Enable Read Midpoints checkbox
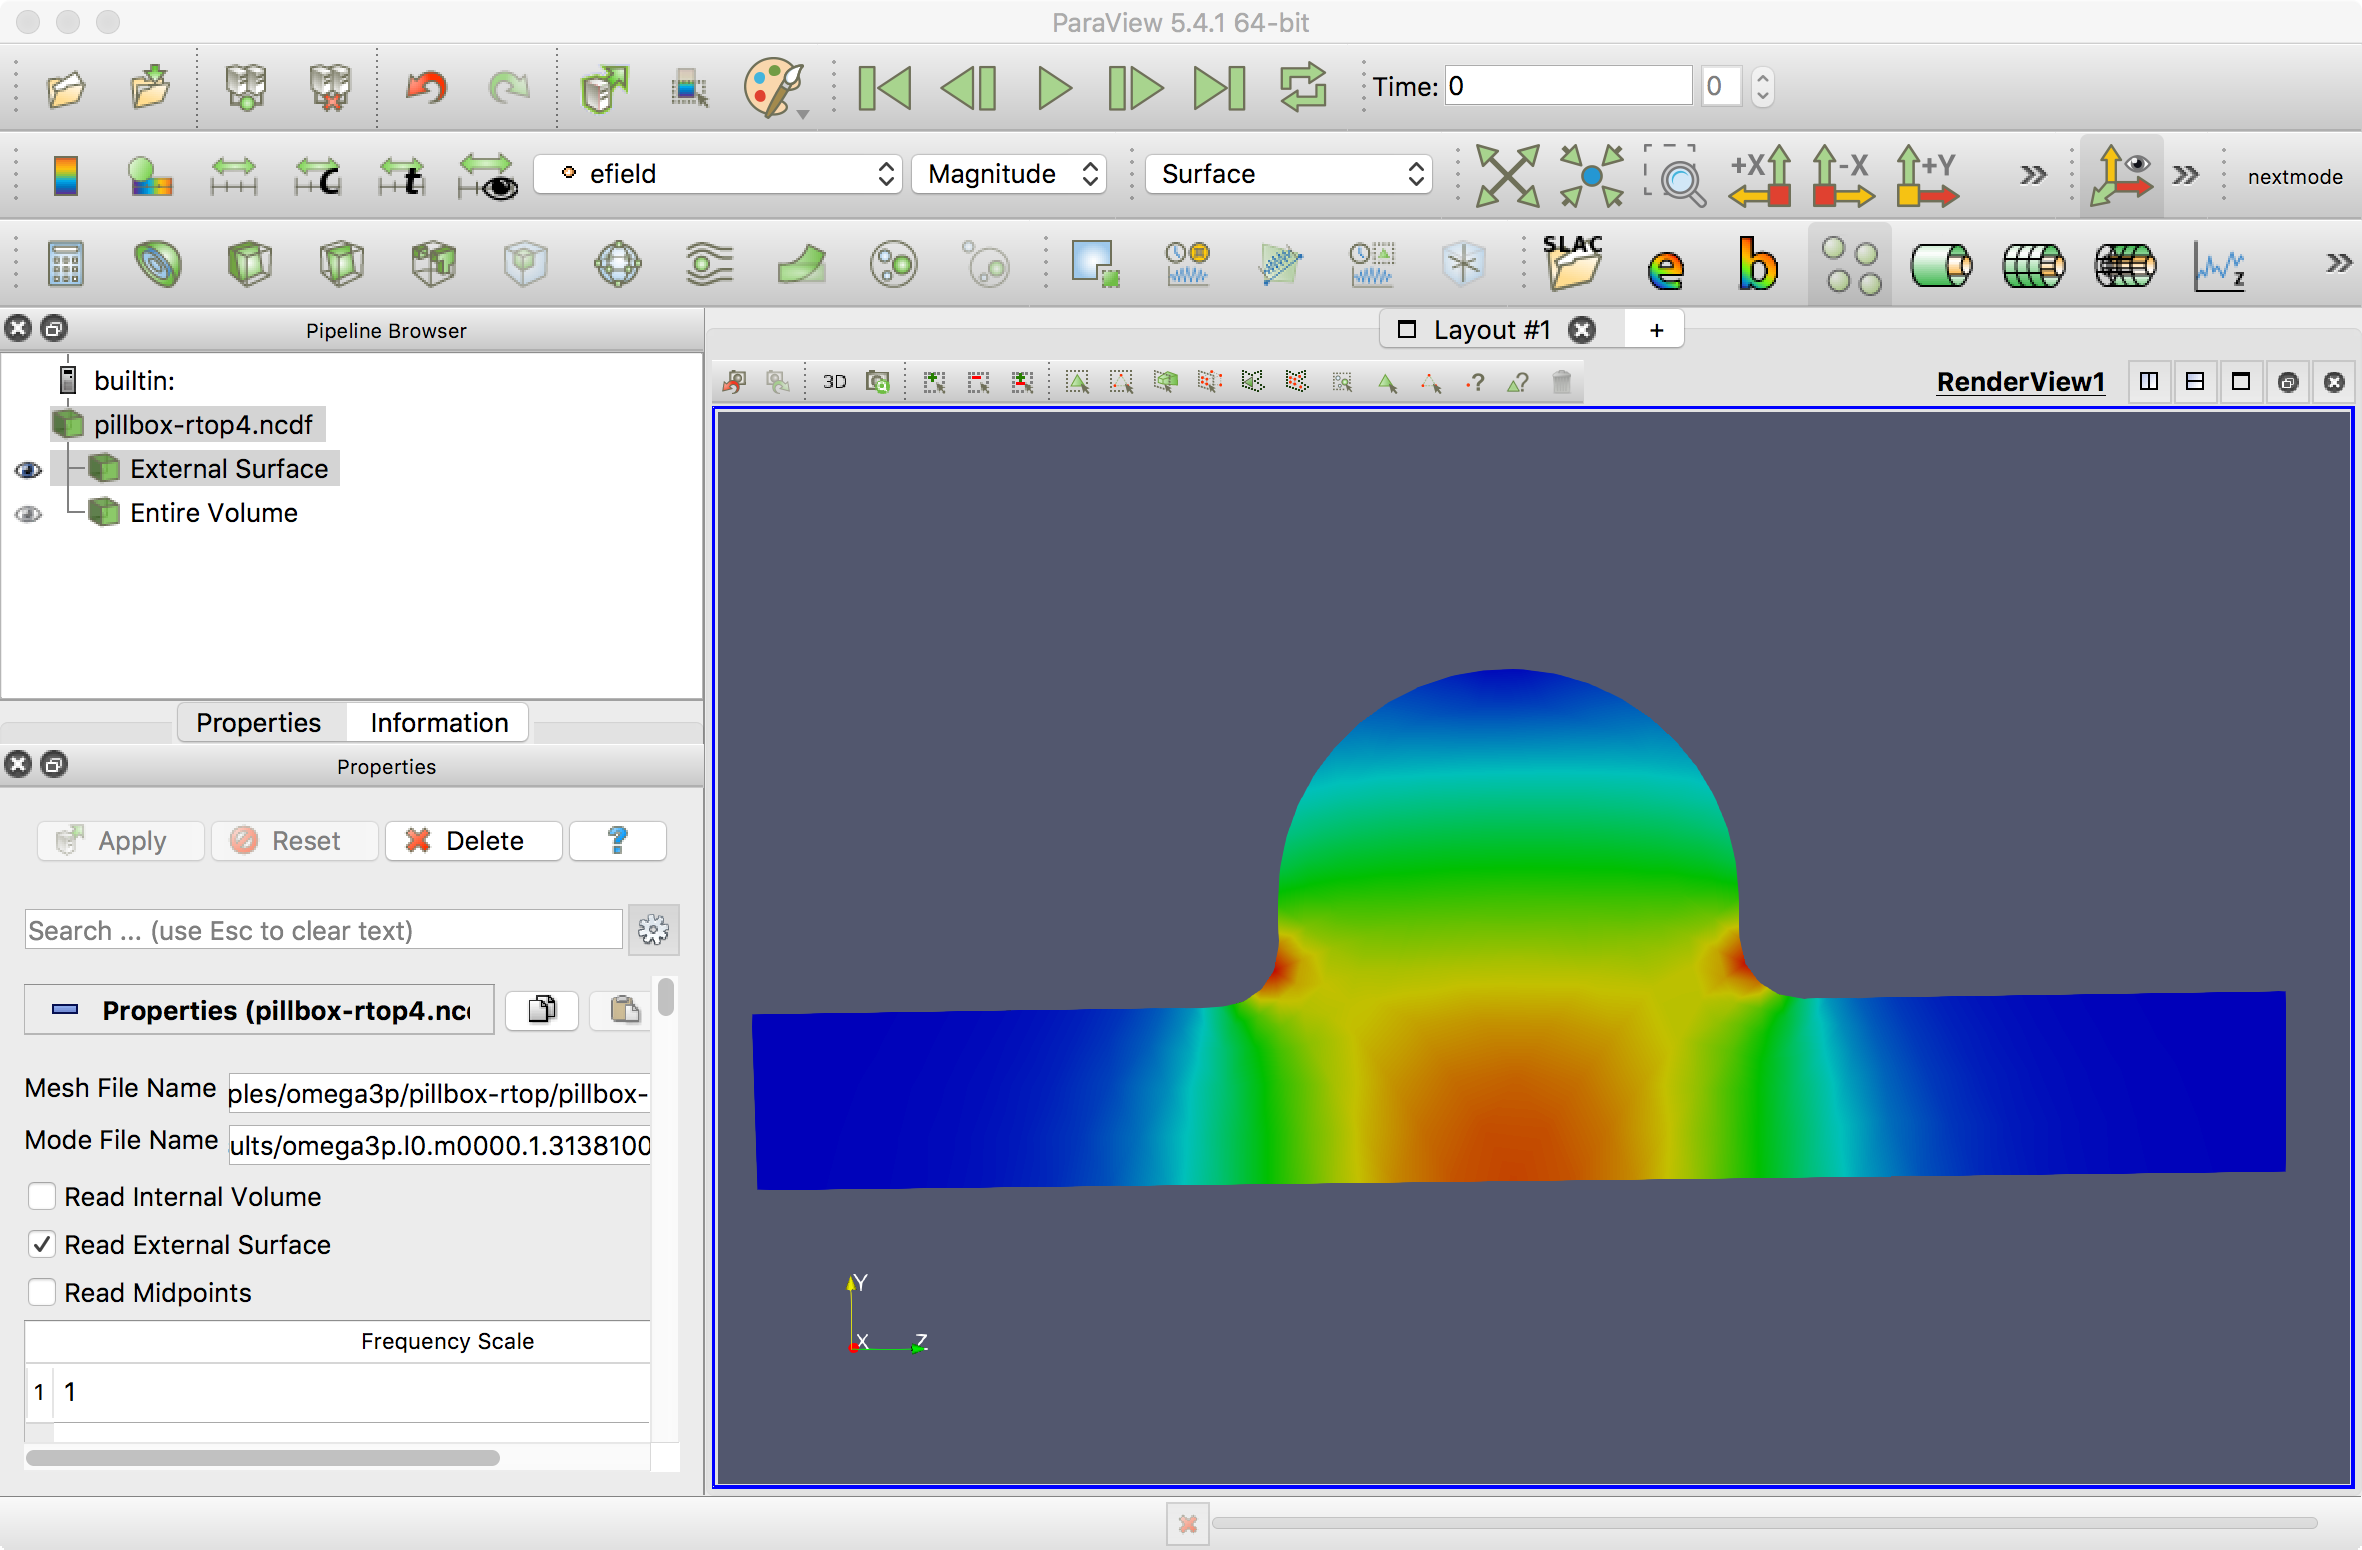The width and height of the screenshot is (2362, 1550). [x=42, y=1292]
